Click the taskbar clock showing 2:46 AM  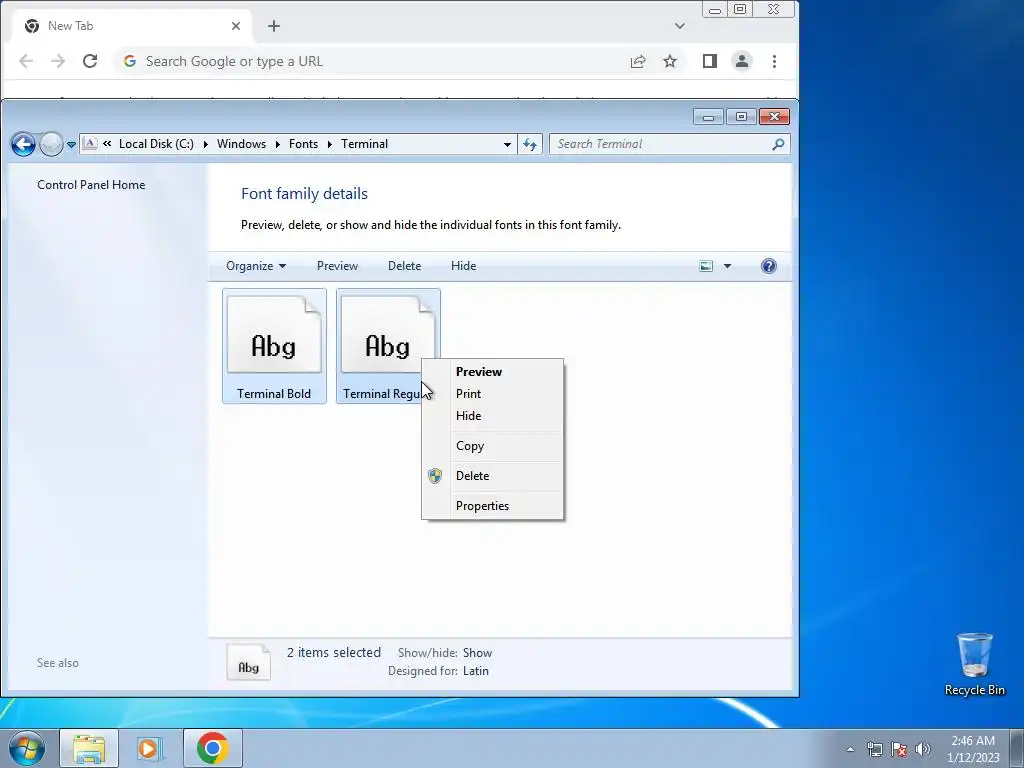click(973, 749)
